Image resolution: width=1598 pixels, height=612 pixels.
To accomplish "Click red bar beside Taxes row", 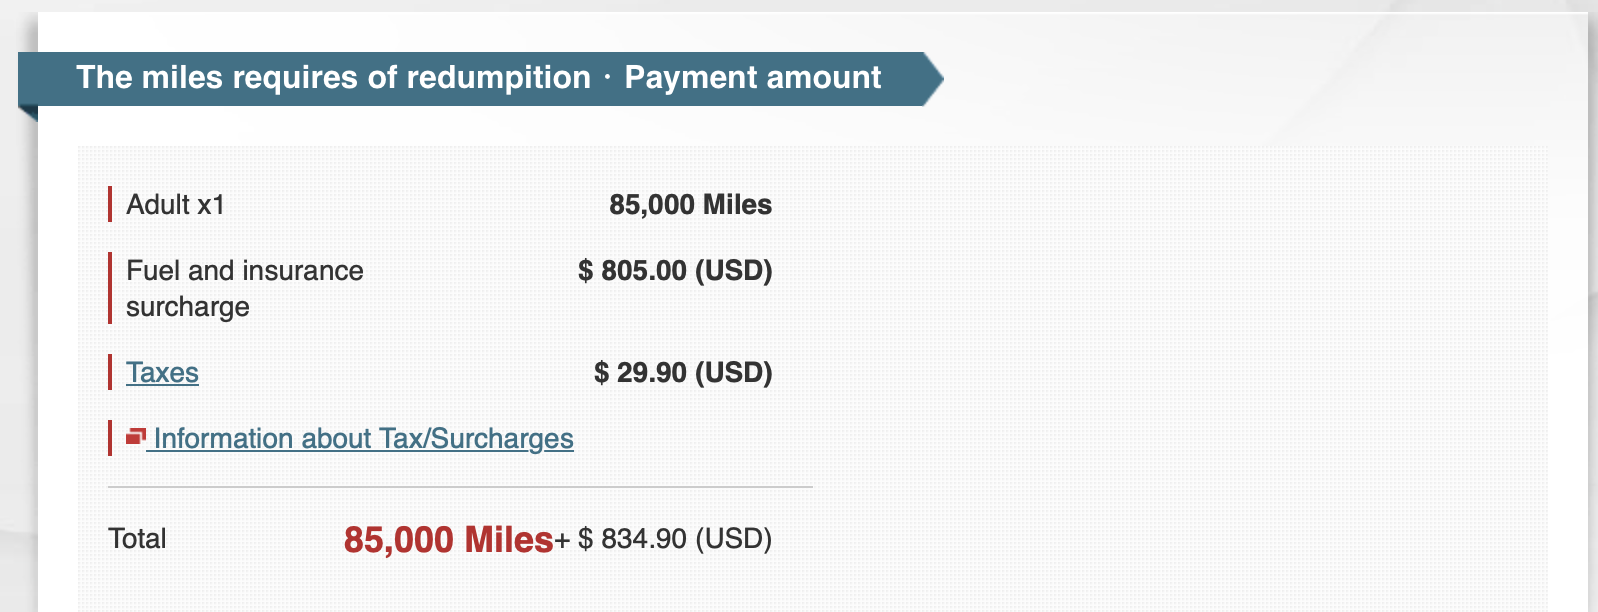I will pyautogui.click(x=109, y=372).
